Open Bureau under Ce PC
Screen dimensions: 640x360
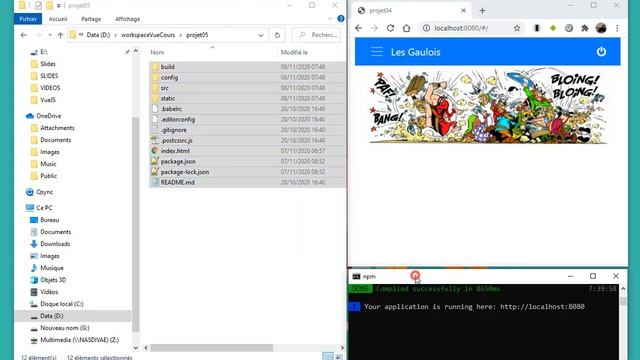[x=49, y=220]
